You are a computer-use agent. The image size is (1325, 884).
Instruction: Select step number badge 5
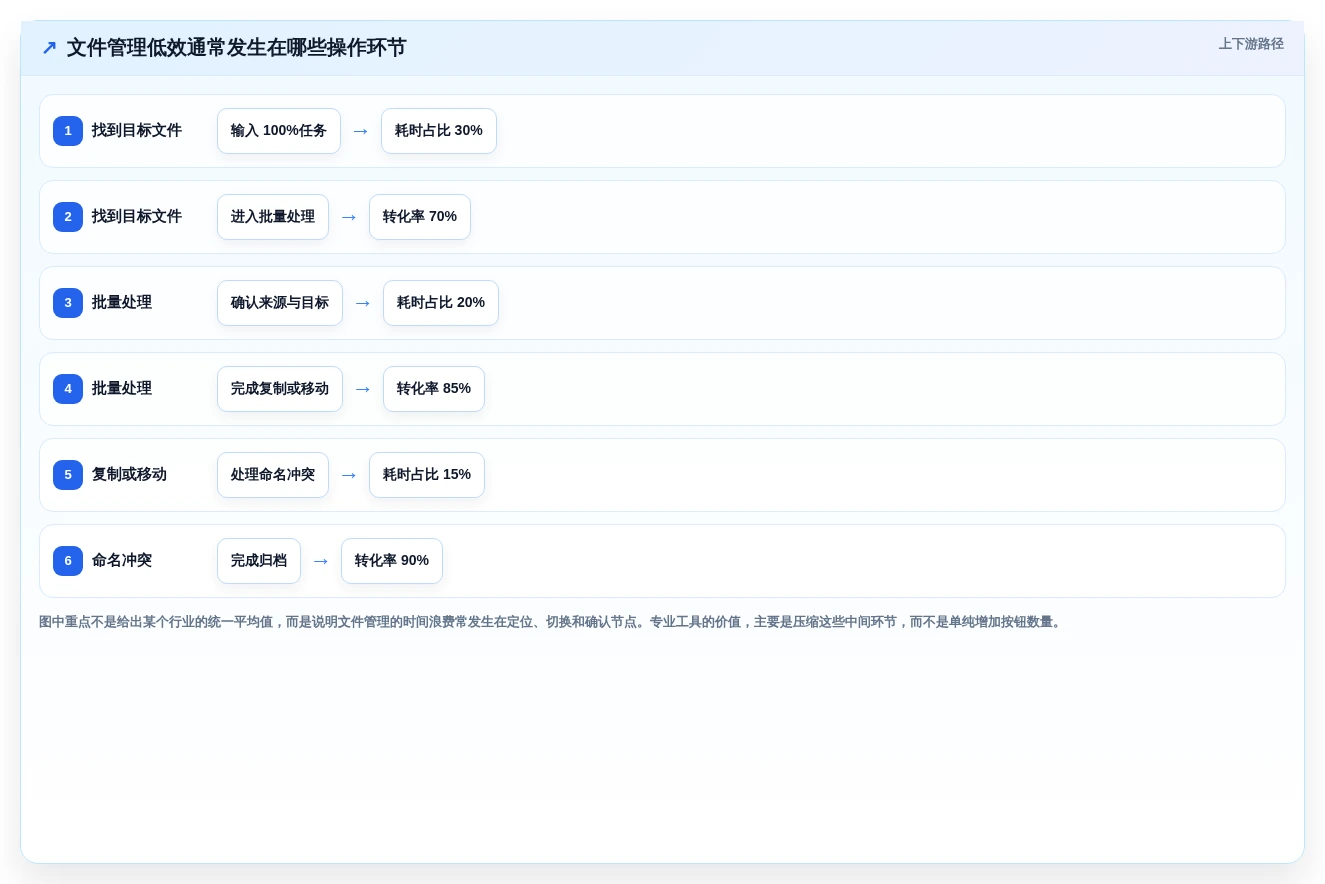pos(68,475)
